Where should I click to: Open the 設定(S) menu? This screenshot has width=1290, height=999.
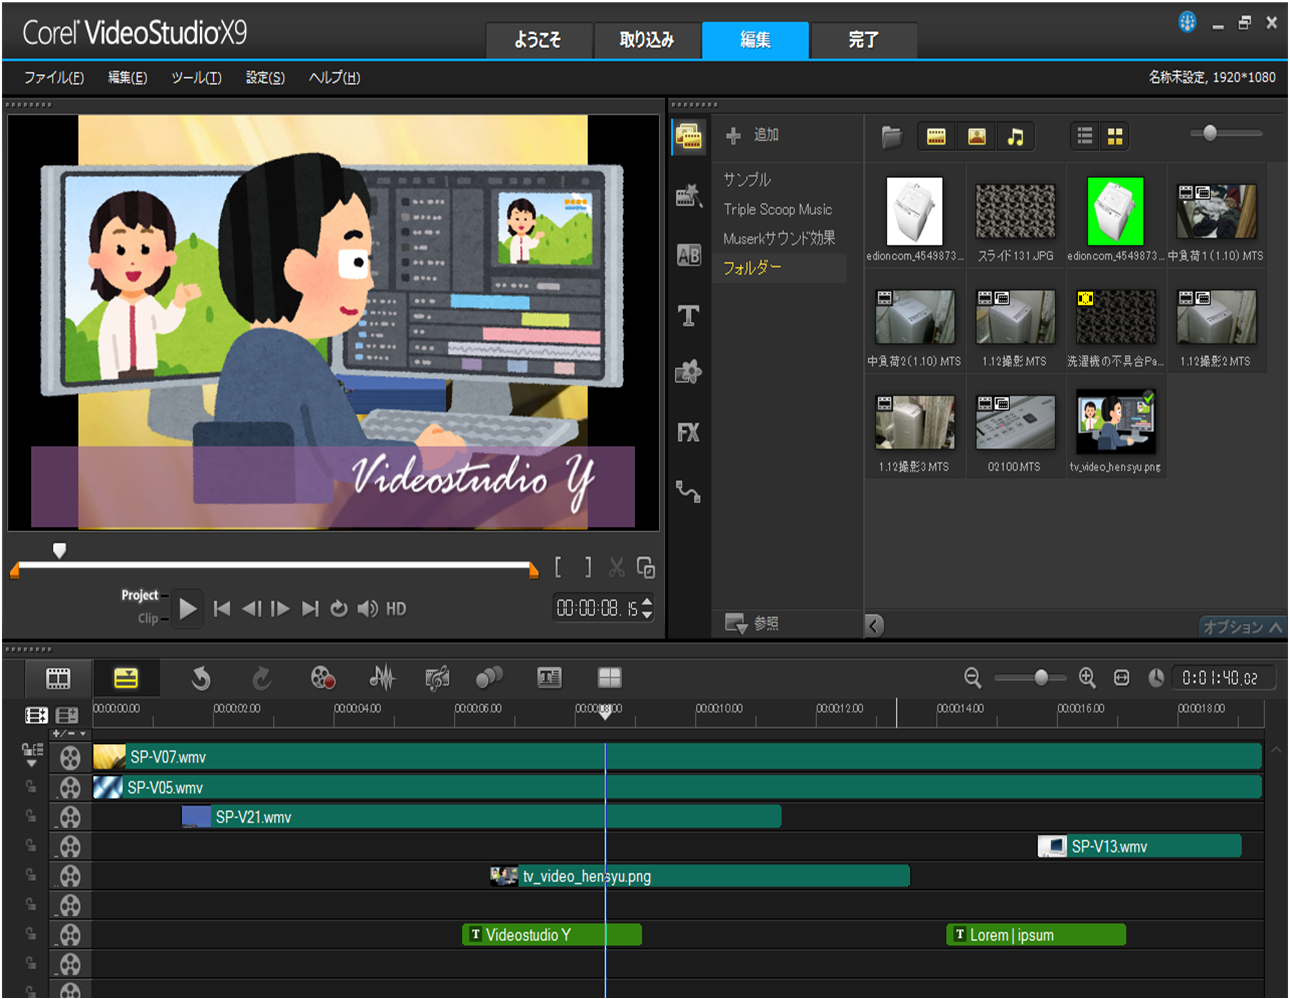(x=265, y=77)
